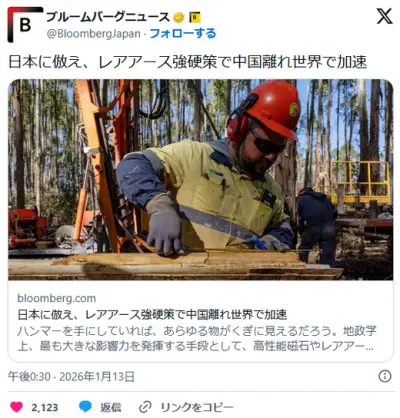Open the post info circle icon
400x418 pixels.
click(x=385, y=376)
